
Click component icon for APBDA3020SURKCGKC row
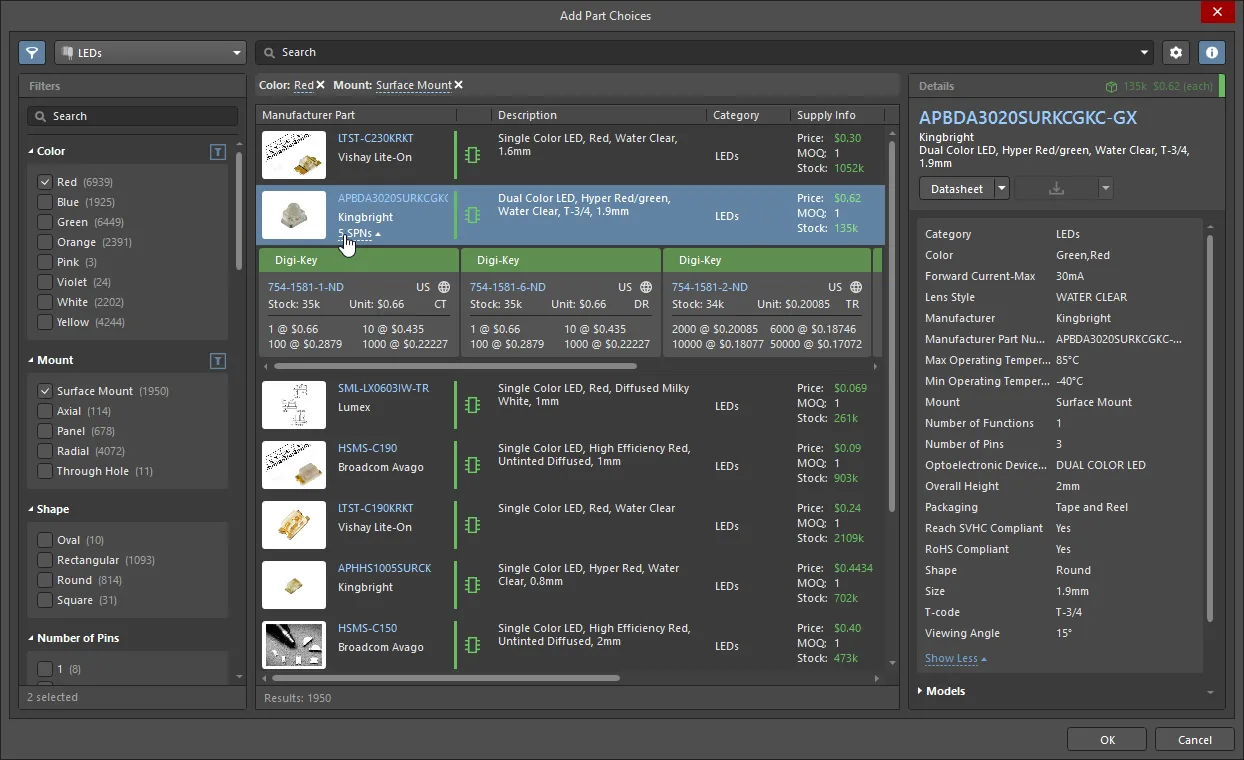473,216
